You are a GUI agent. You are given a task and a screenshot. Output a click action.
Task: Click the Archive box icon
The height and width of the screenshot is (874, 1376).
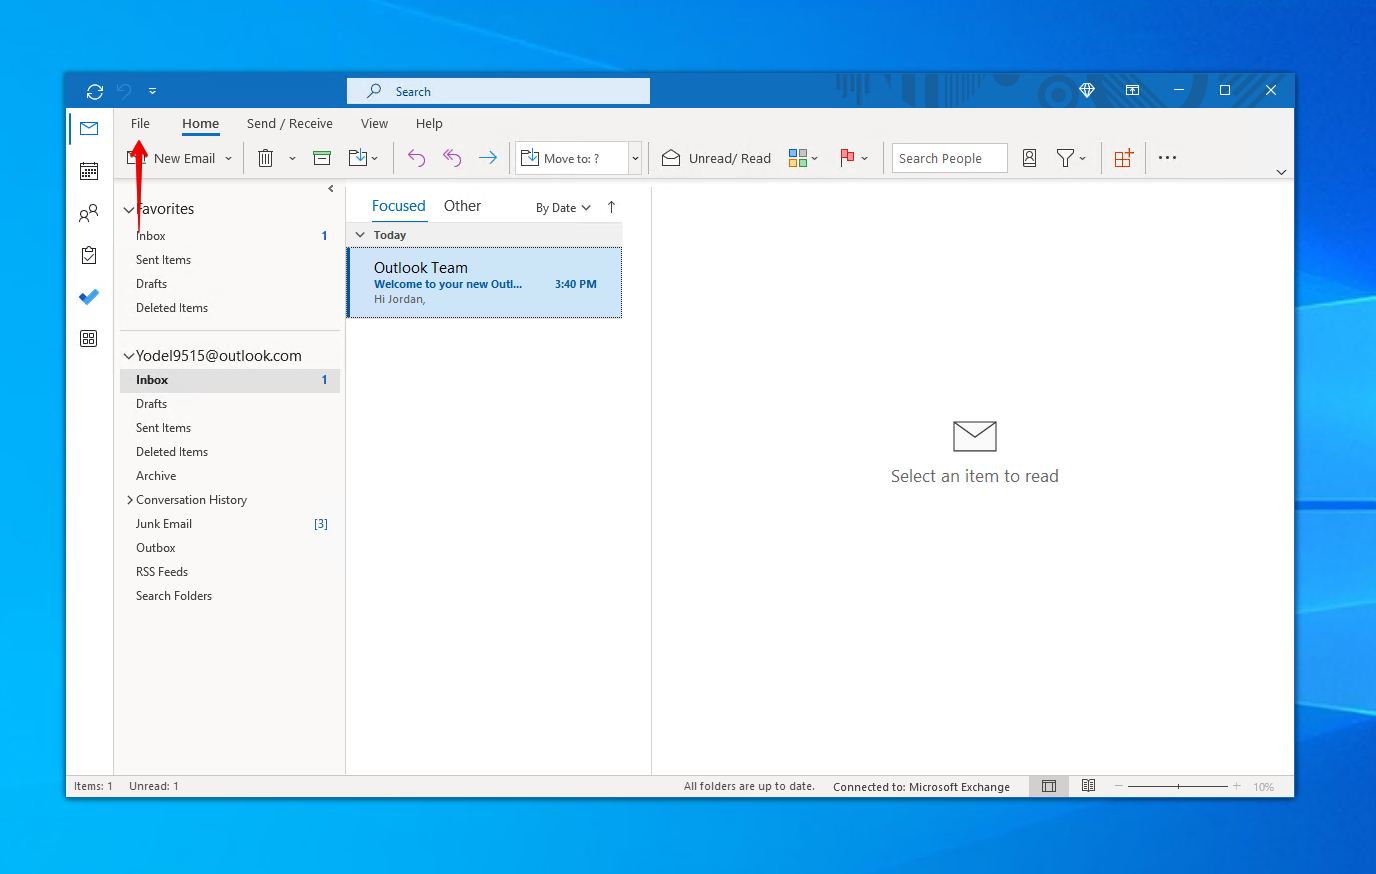322,158
